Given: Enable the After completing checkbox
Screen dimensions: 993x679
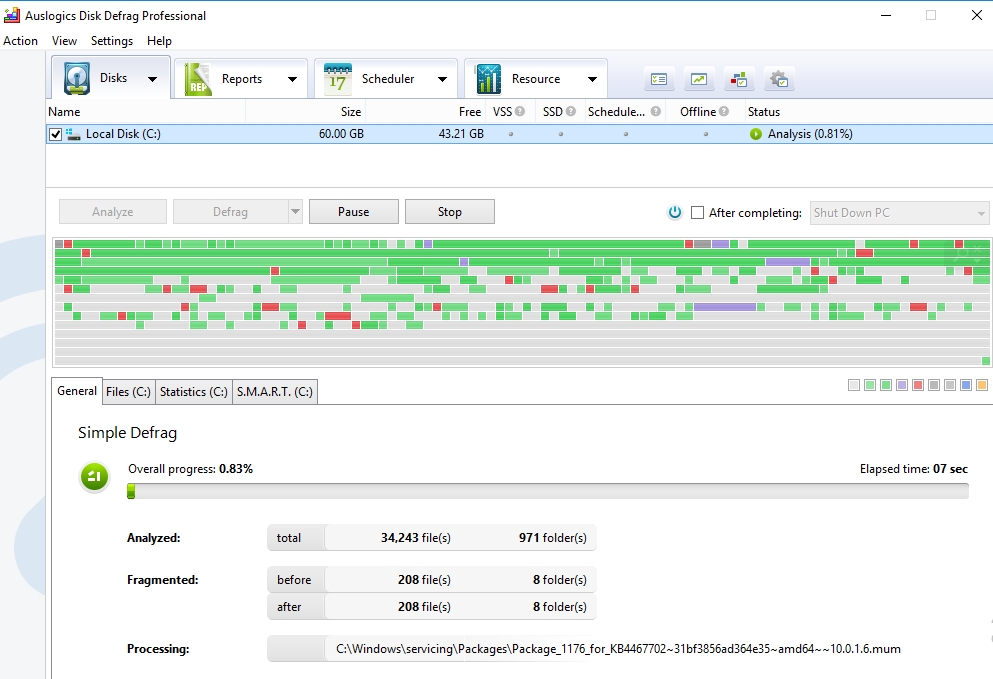Looking at the screenshot, I should [x=697, y=213].
